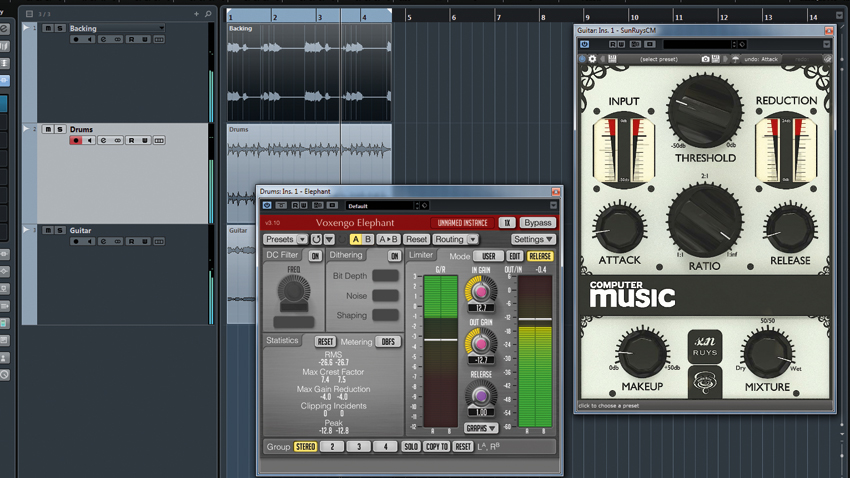
Task: Select group 2 in Elephant
Action: click(332, 447)
